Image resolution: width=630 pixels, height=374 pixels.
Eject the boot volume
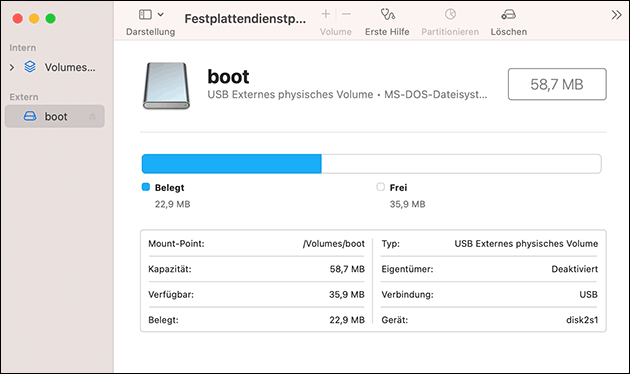tap(92, 116)
